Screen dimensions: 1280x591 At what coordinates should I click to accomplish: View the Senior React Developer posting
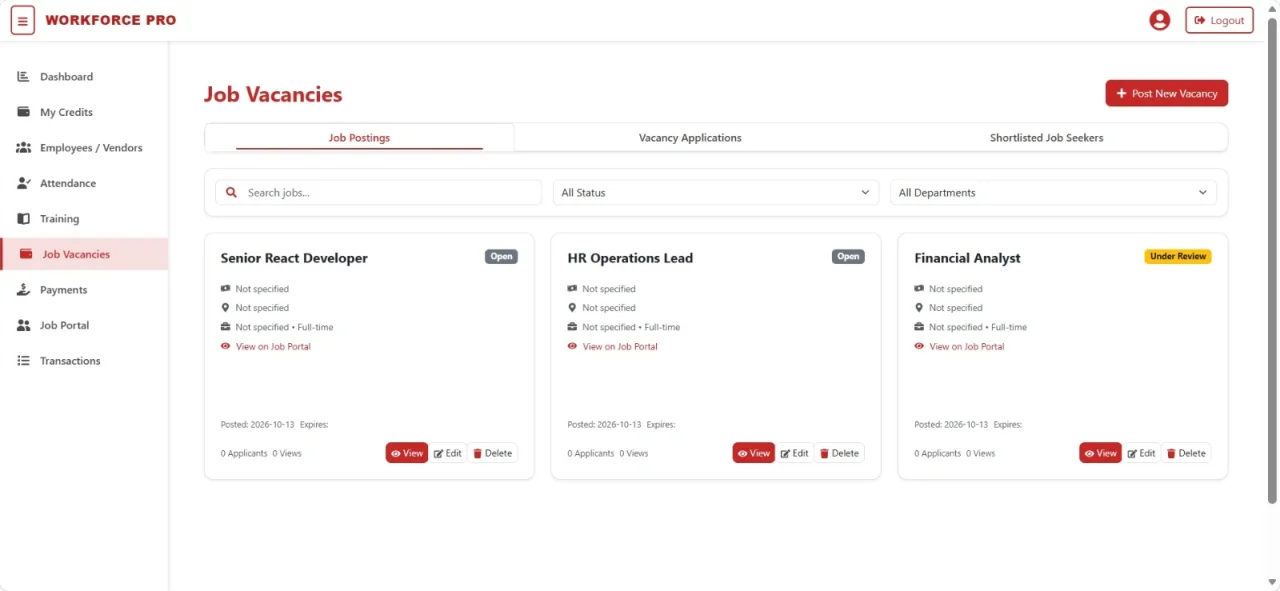(407, 453)
